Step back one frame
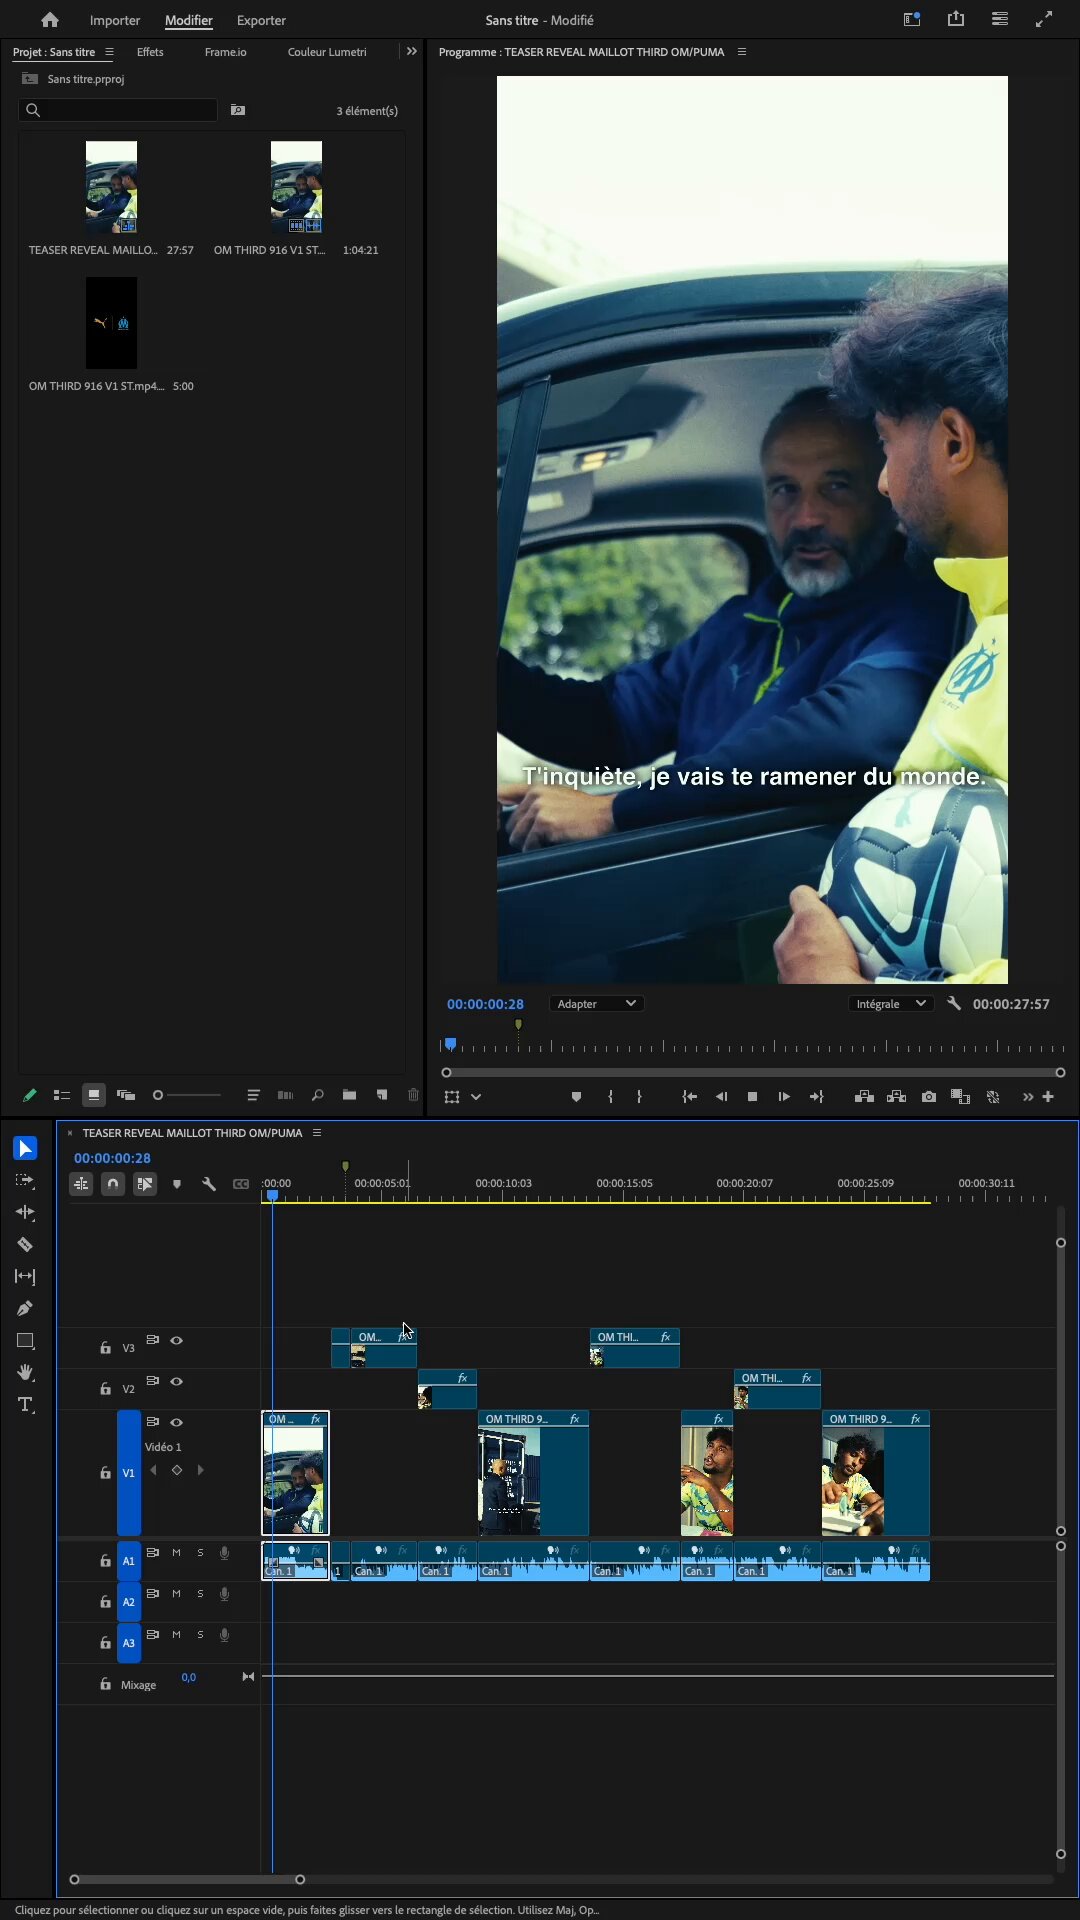Image resolution: width=1080 pixels, height=1920 pixels. click(x=721, y=1097)
